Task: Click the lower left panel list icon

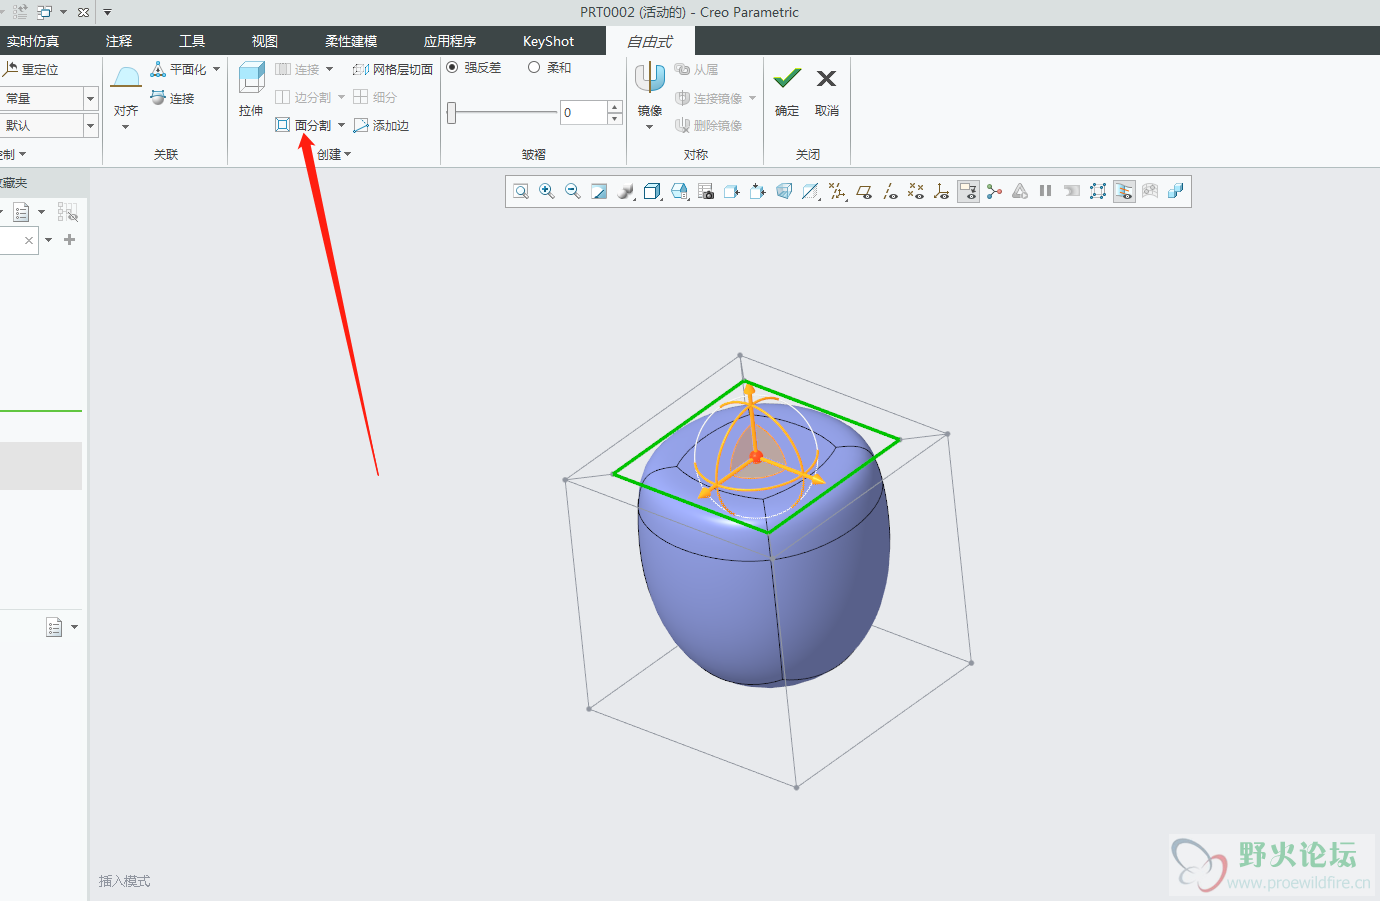Action: 54,627
